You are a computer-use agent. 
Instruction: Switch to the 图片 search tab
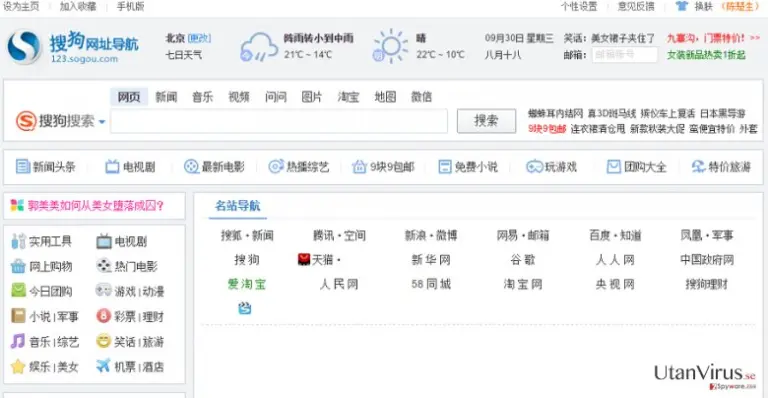point(312,97)
